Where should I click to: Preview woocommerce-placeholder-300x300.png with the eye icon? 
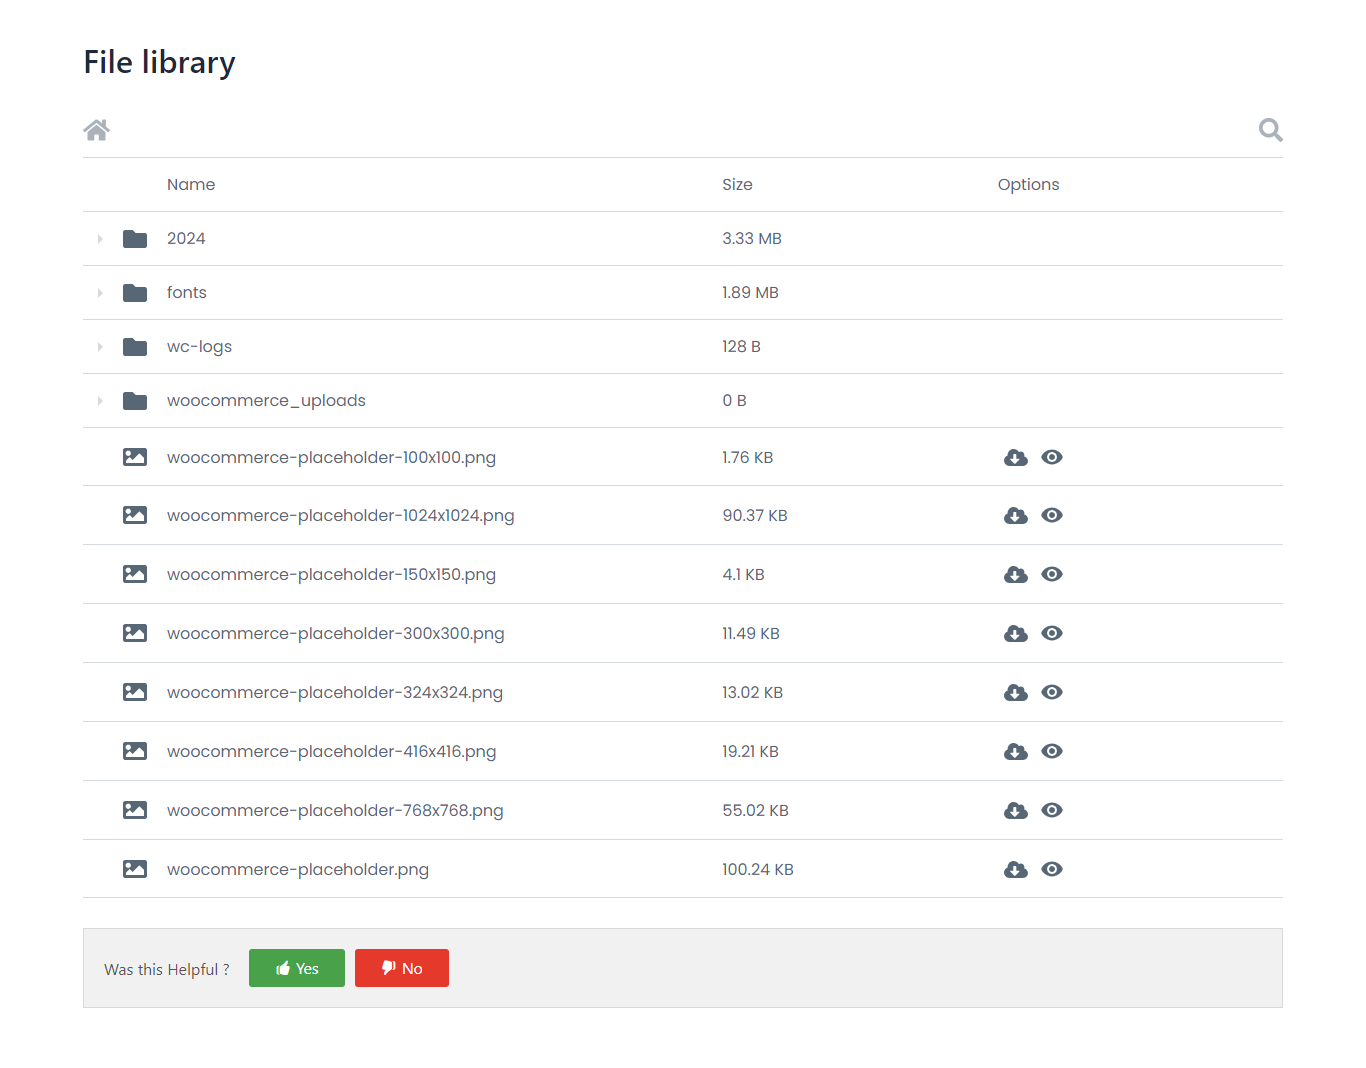pyautogui.click(x=1052, y=633)
